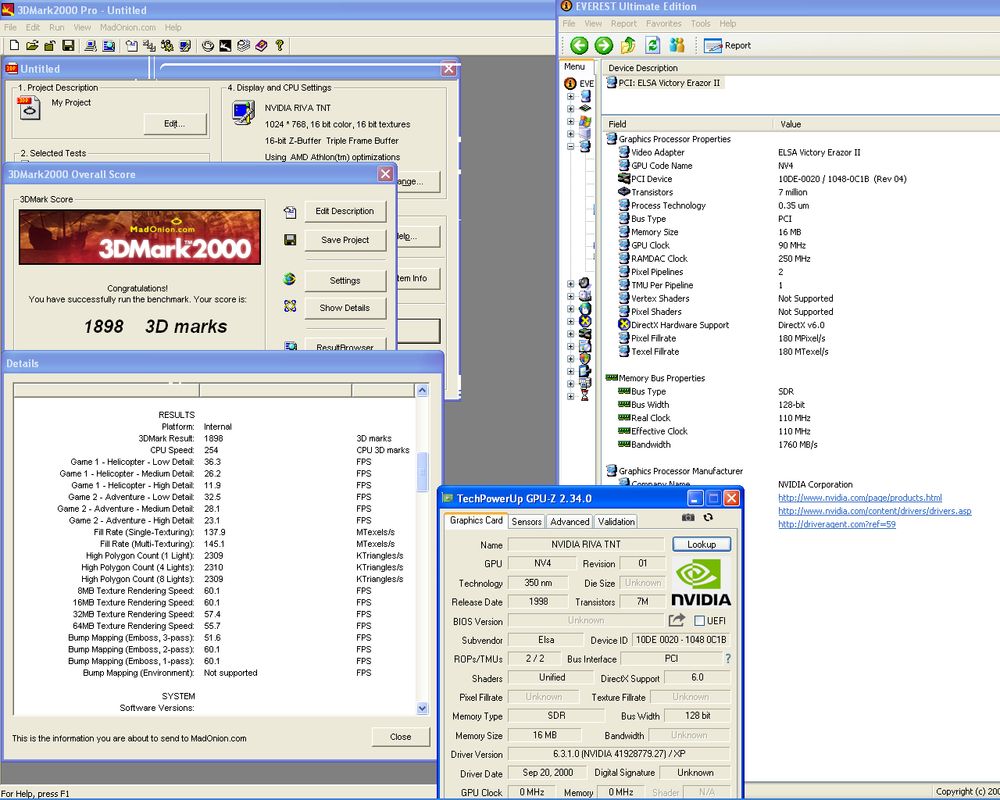Click the New project icon in 3DMark toolbar
The width and height of the screenshot is (1000, 800).
pos(14,45)
